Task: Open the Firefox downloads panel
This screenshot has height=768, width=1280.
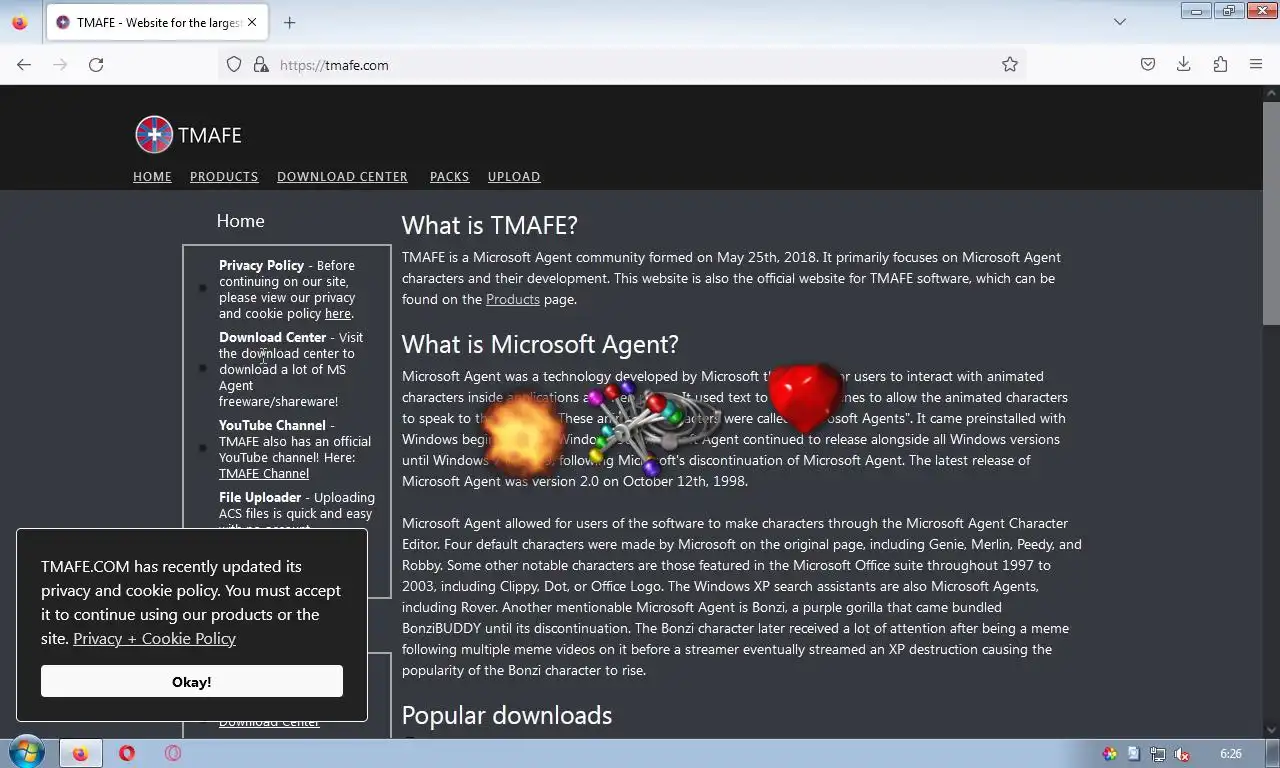Action: tap(1184, 65)
